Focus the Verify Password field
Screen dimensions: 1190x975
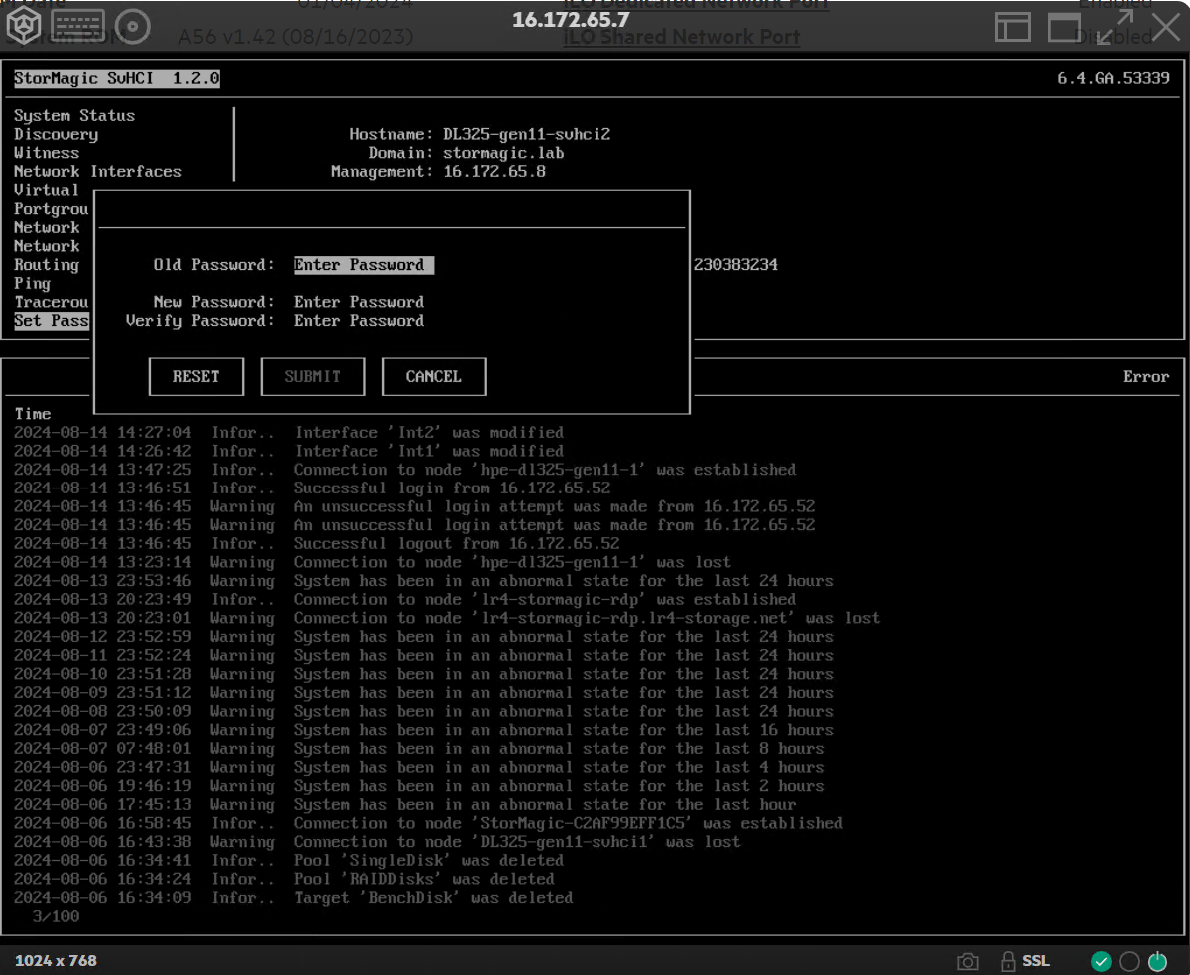point(359,321)
